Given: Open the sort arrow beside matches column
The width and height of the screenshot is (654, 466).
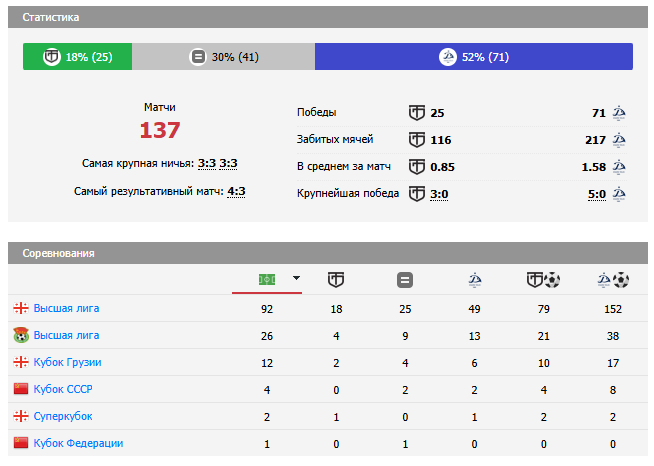Looking at the screenshot, I should point(296,279).
